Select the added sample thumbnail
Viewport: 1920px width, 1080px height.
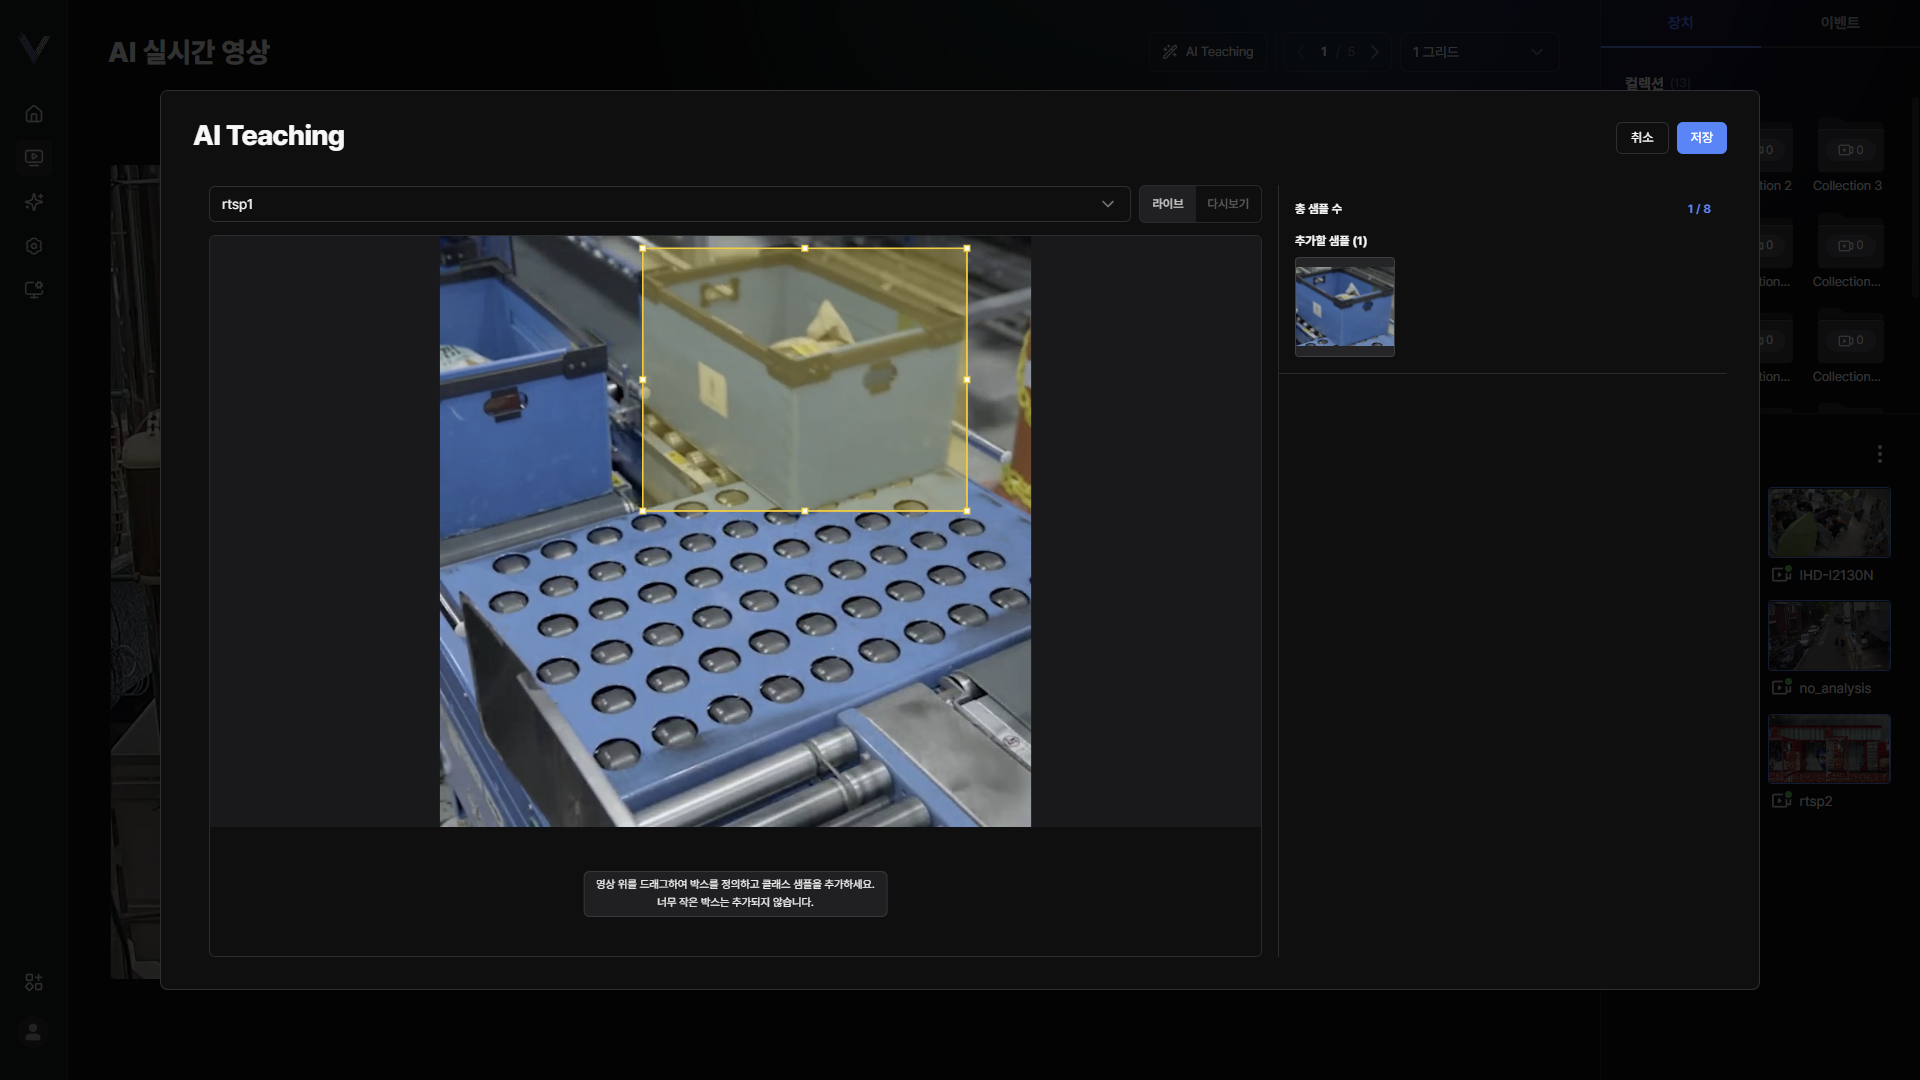click(1344, 306)
